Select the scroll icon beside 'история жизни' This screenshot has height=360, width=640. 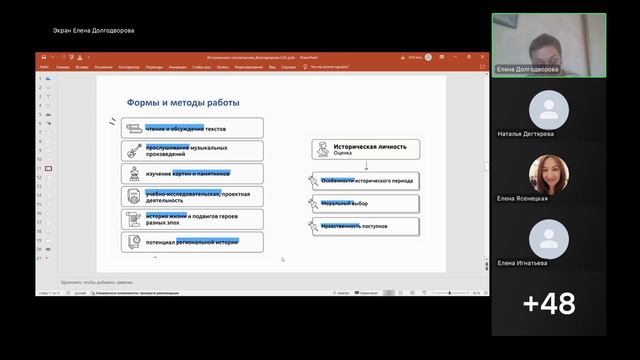133,219
